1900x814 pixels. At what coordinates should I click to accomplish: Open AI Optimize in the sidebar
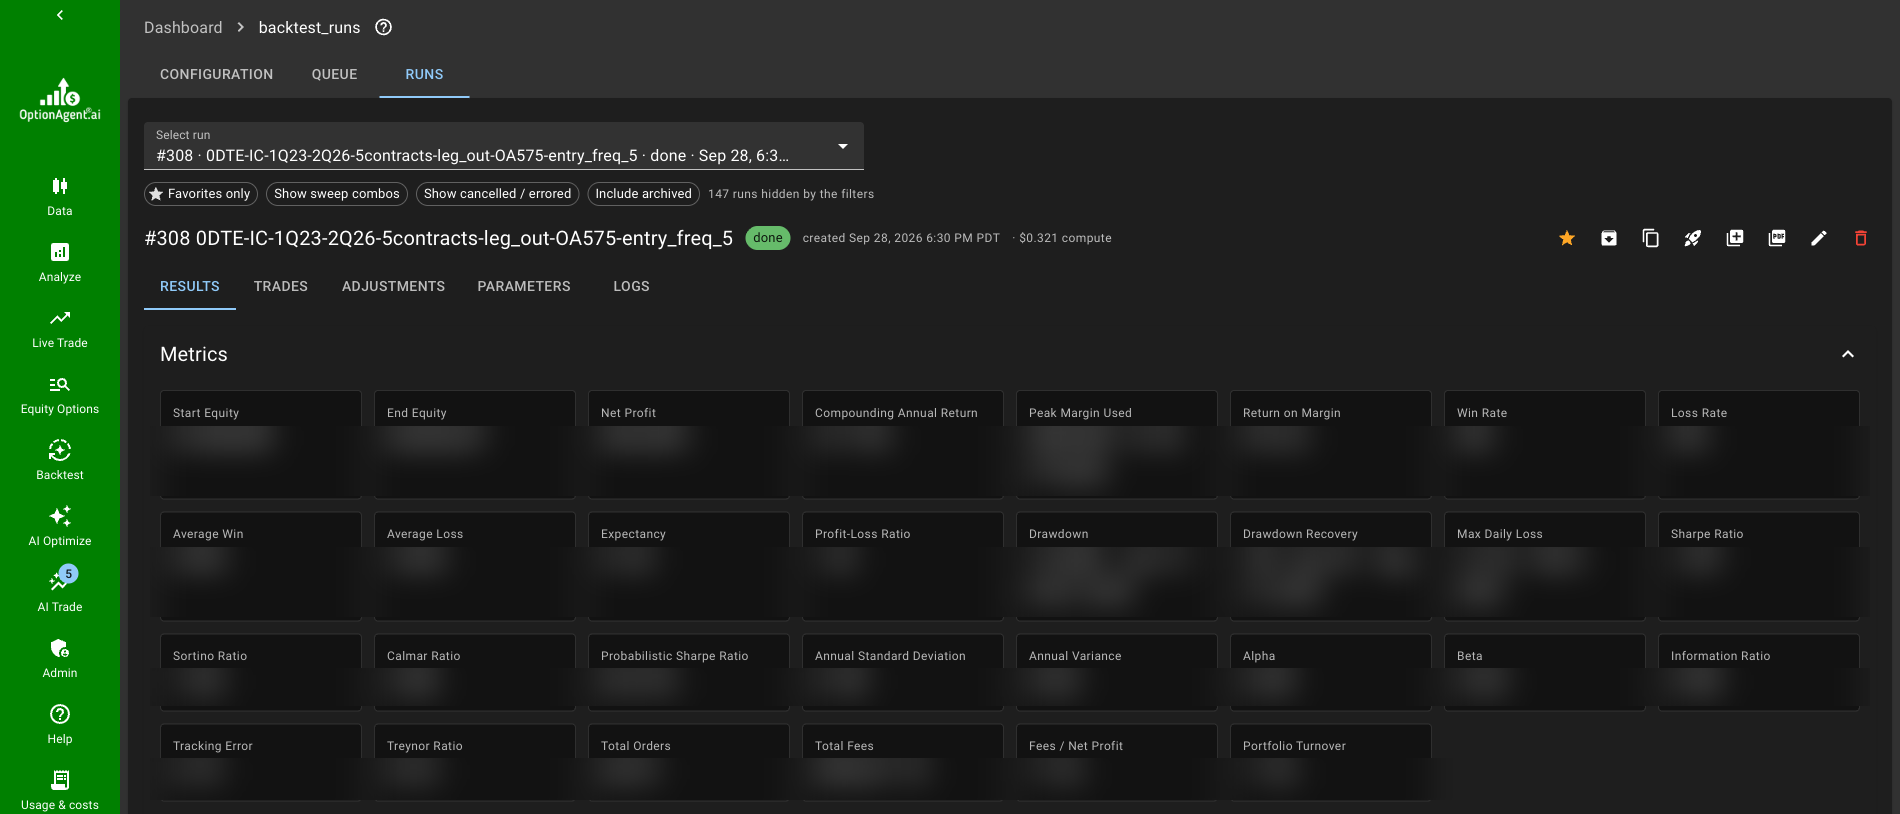point(60,526)
